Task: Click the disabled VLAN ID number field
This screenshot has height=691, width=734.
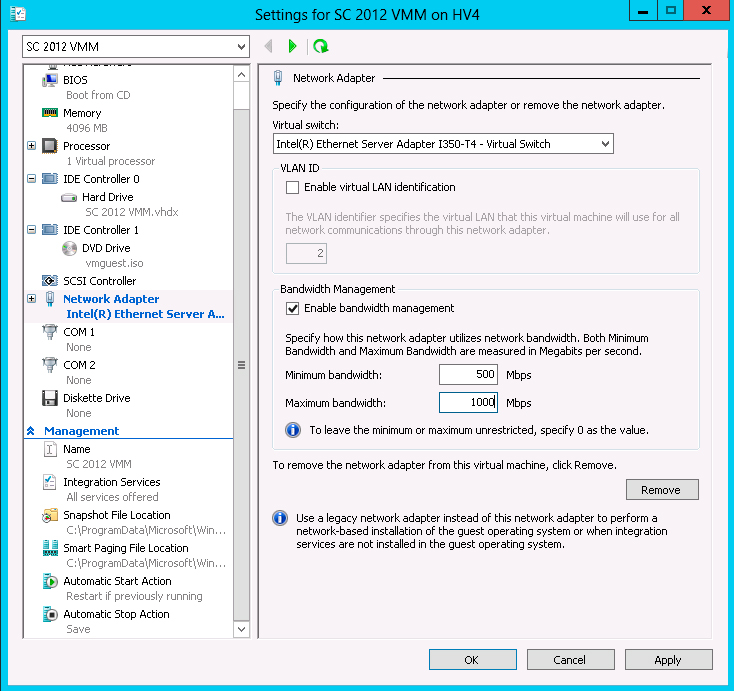Action: (306, 253)
